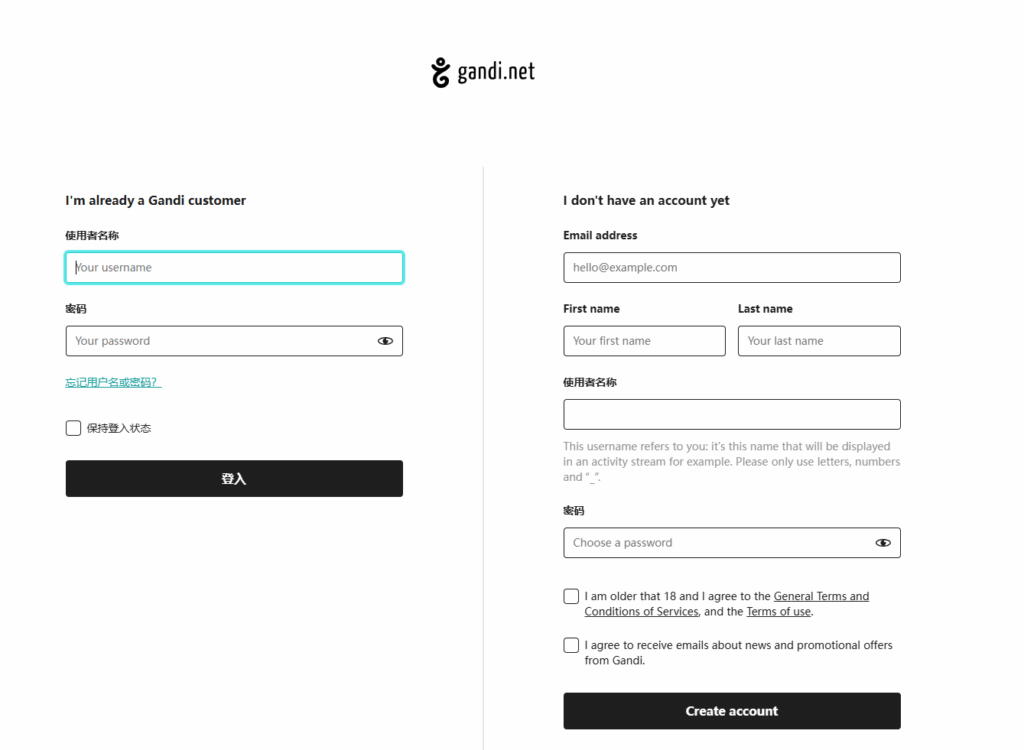Click the 'Last name' label text

[765, 309]
